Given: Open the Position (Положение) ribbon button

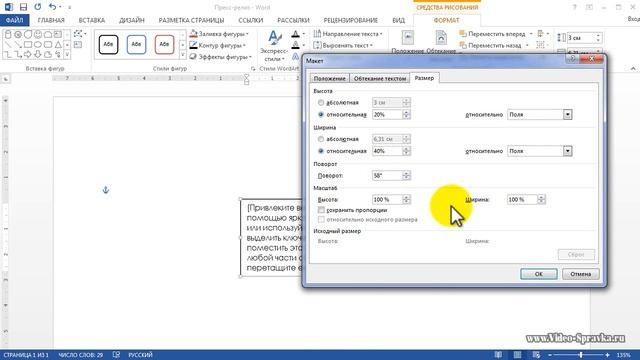Looking at the screenshot, I should click(x=408, y=42).
